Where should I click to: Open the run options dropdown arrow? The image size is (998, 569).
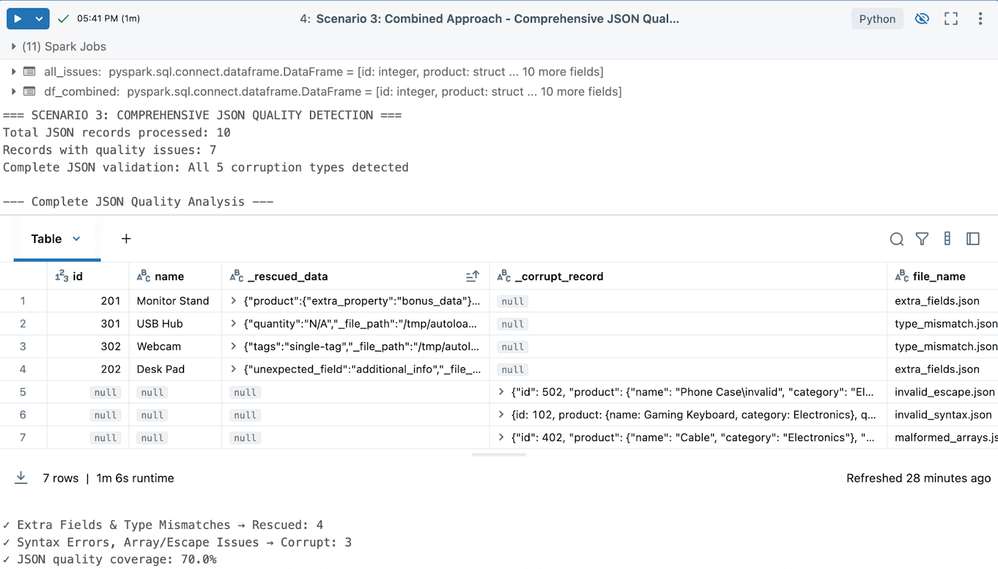[x=39, y=19]
